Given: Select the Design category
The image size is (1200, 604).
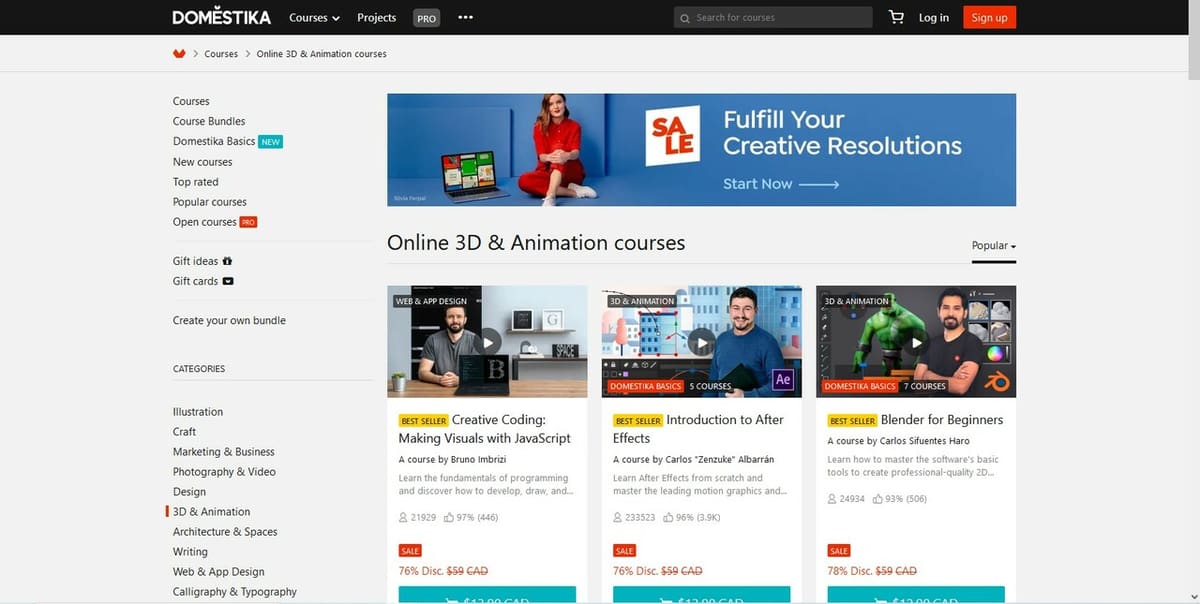Looking at the screenshot, I should 189,492.
